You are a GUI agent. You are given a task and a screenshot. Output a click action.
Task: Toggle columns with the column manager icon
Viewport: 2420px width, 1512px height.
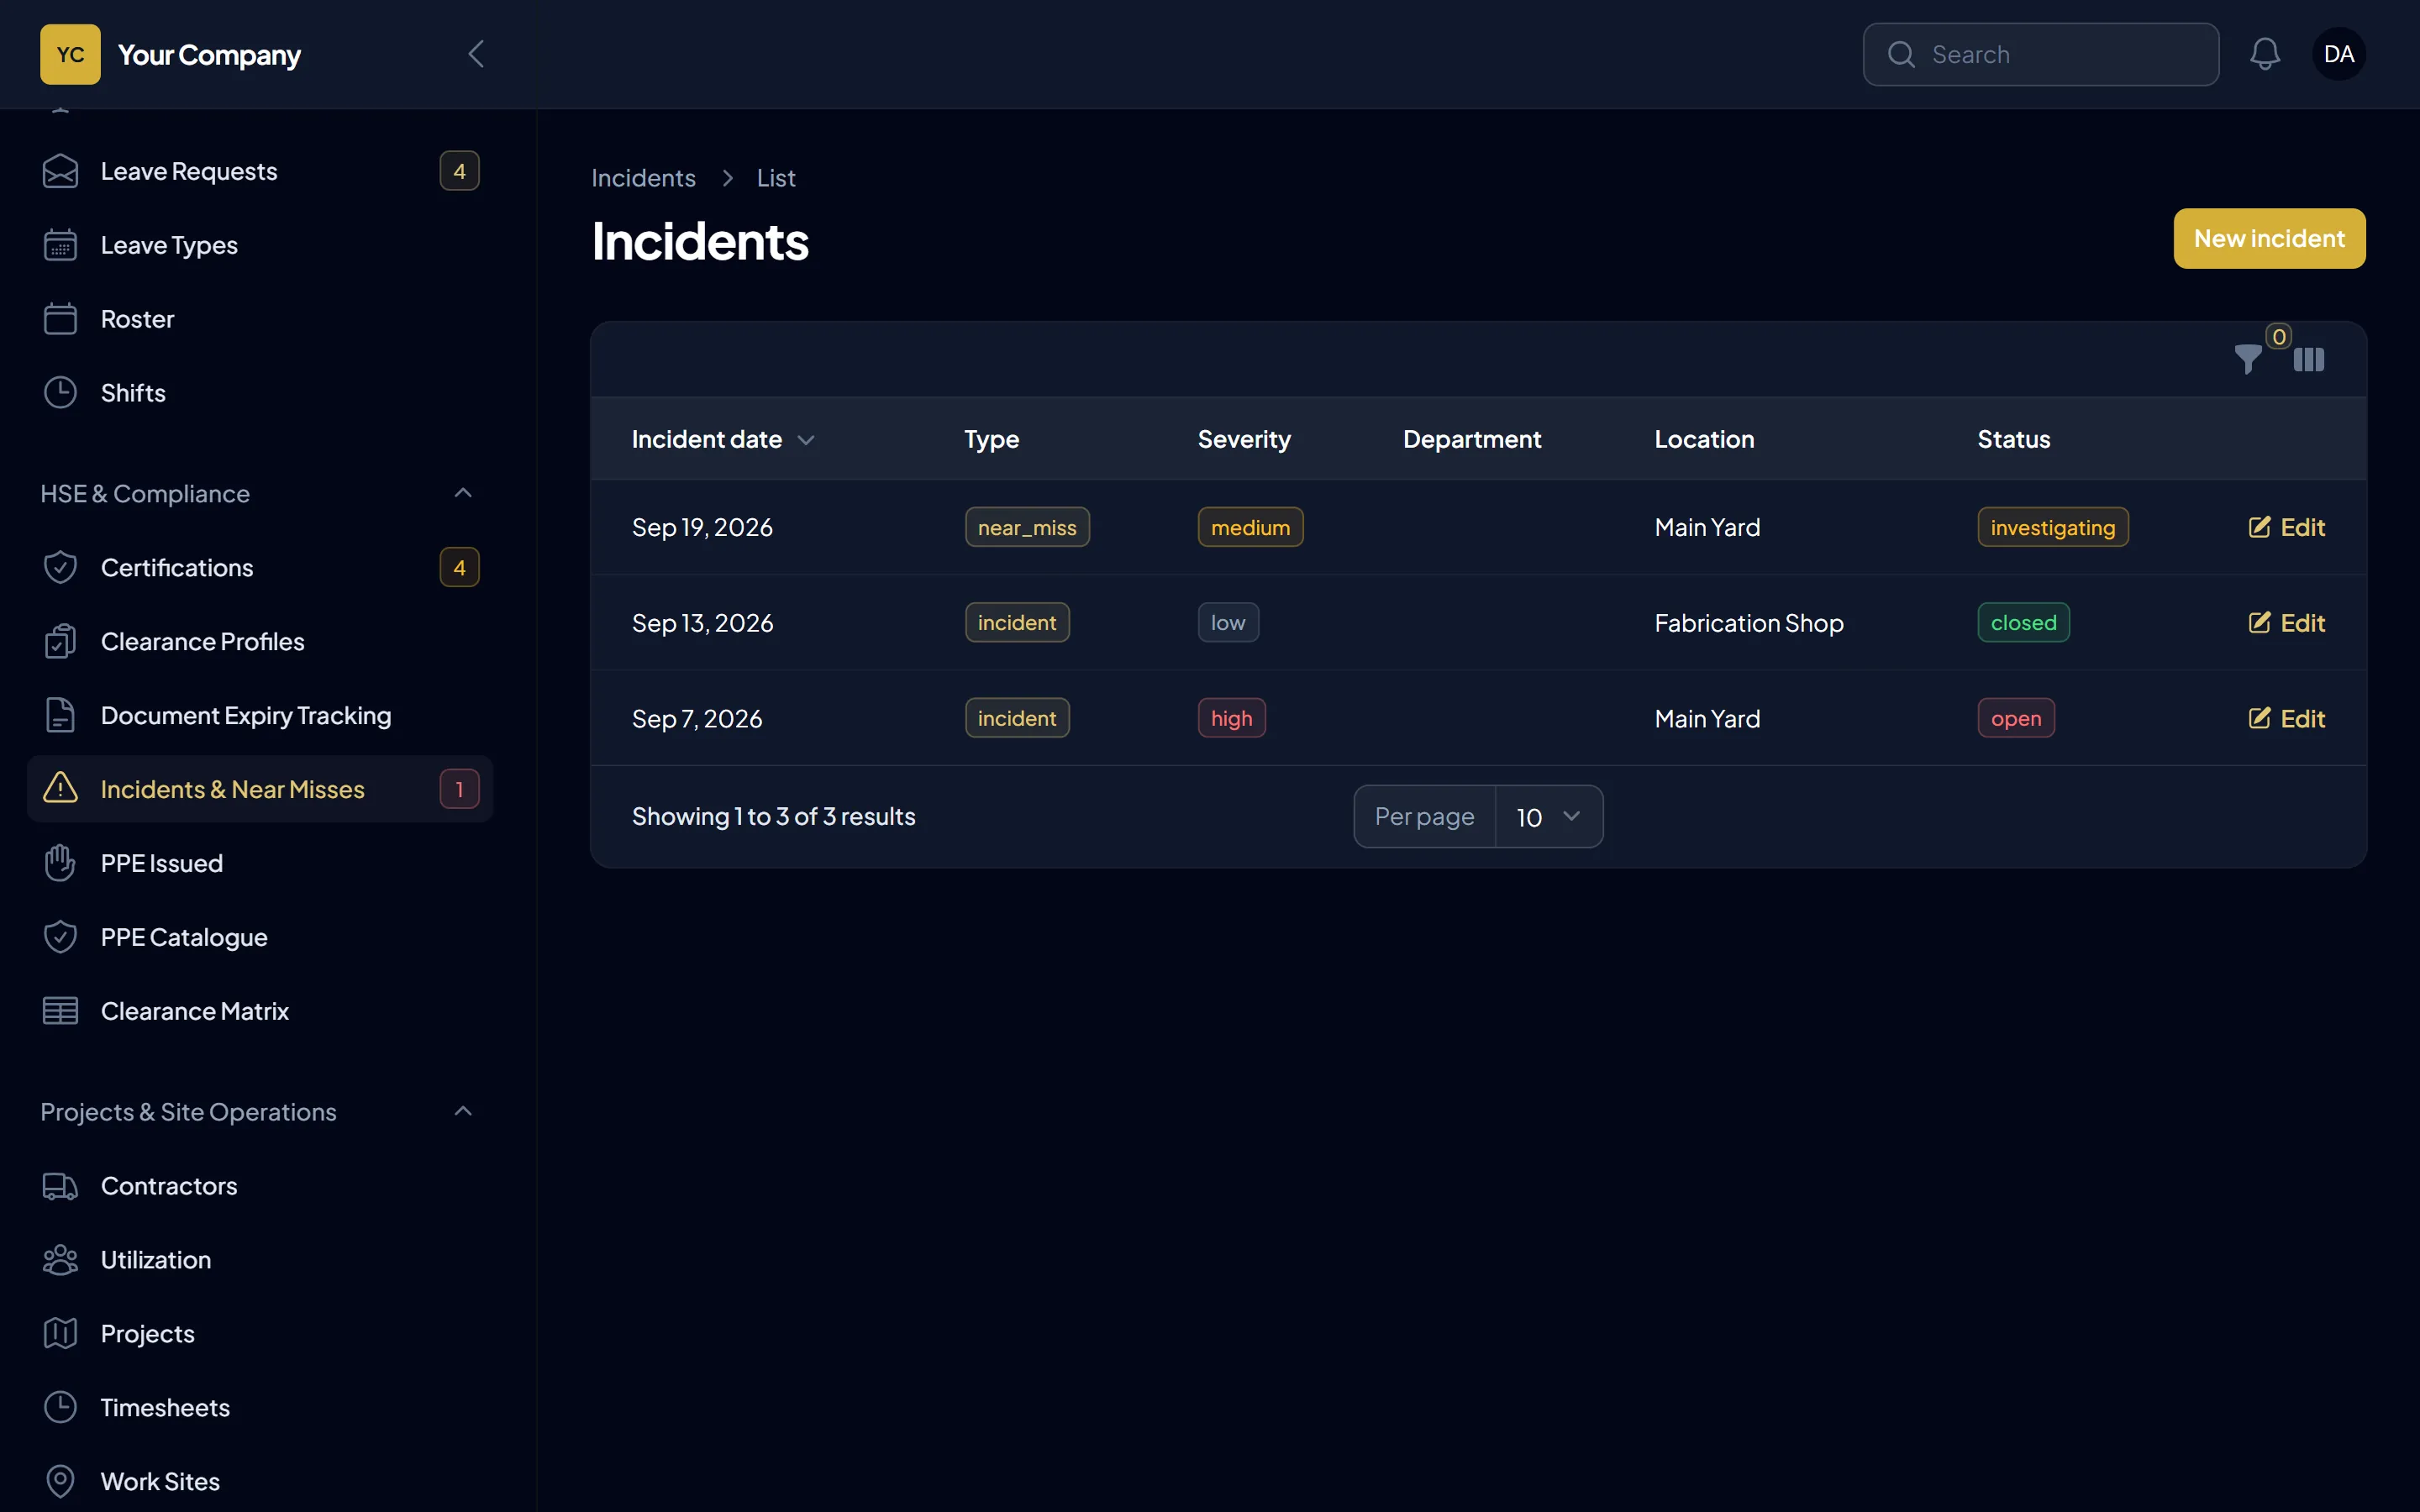coord(2308,359)
